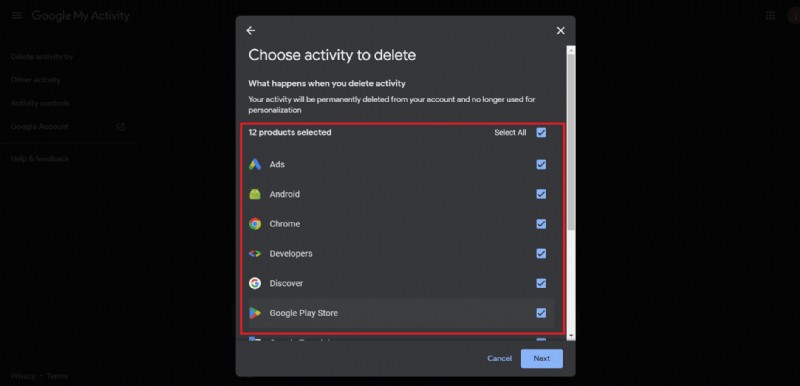Click the Next button

[x=542, y=358]
